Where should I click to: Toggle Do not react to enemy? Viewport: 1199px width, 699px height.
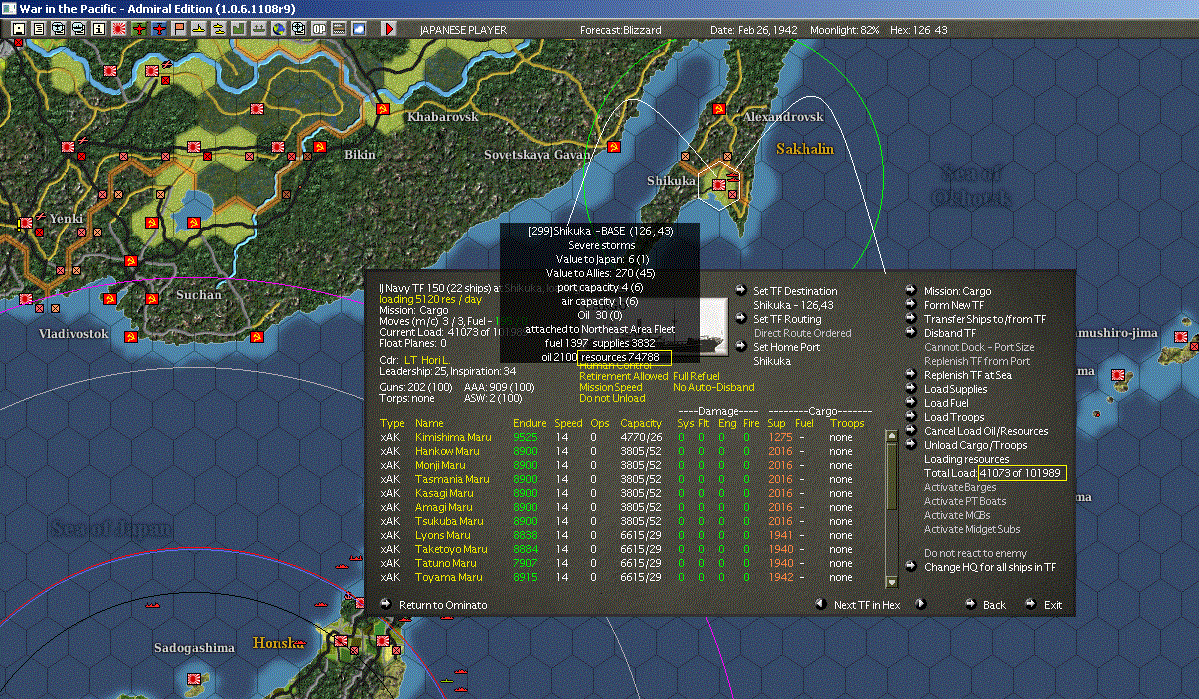[x=975, y=553]
